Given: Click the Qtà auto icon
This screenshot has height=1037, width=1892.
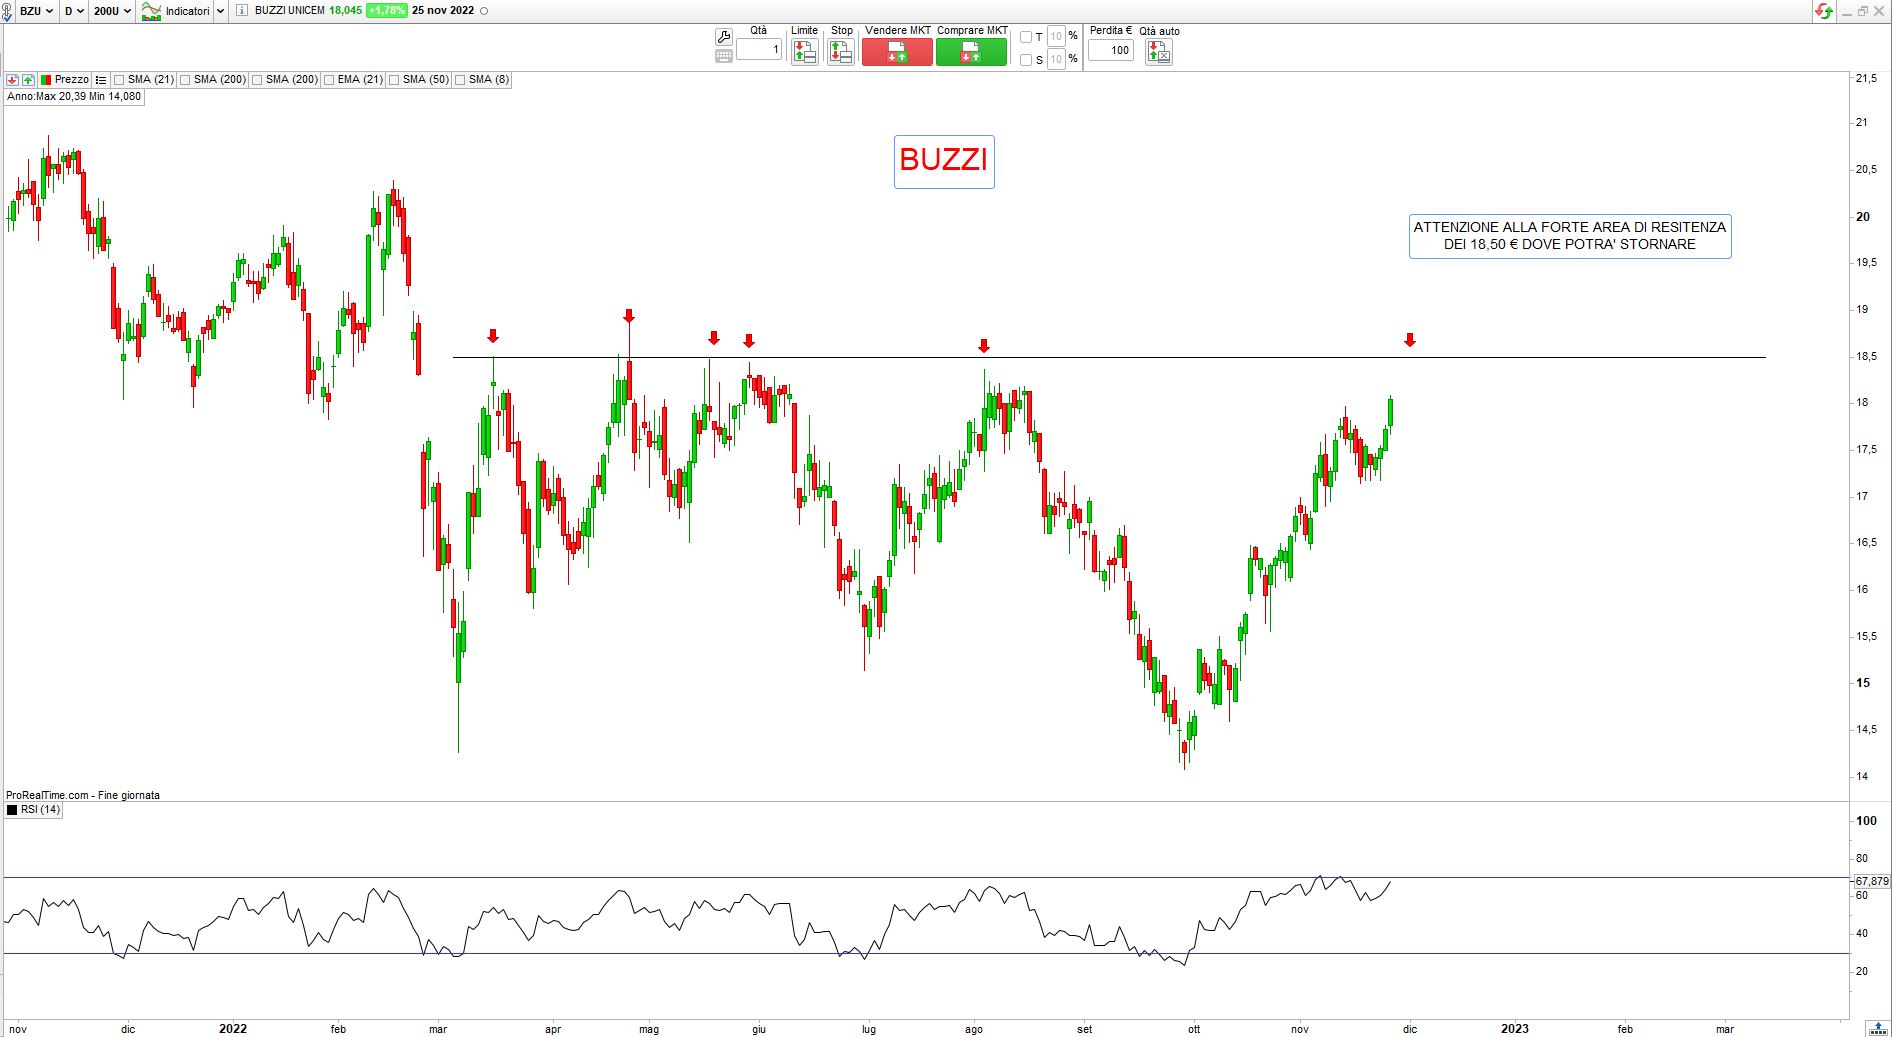Looking at the screenshot, I should click(x=1158, y=52).
